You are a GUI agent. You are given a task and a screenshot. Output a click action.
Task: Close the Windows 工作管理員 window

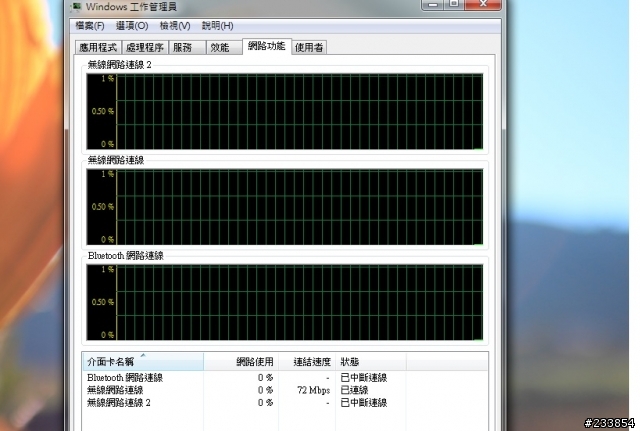[483, 4]
